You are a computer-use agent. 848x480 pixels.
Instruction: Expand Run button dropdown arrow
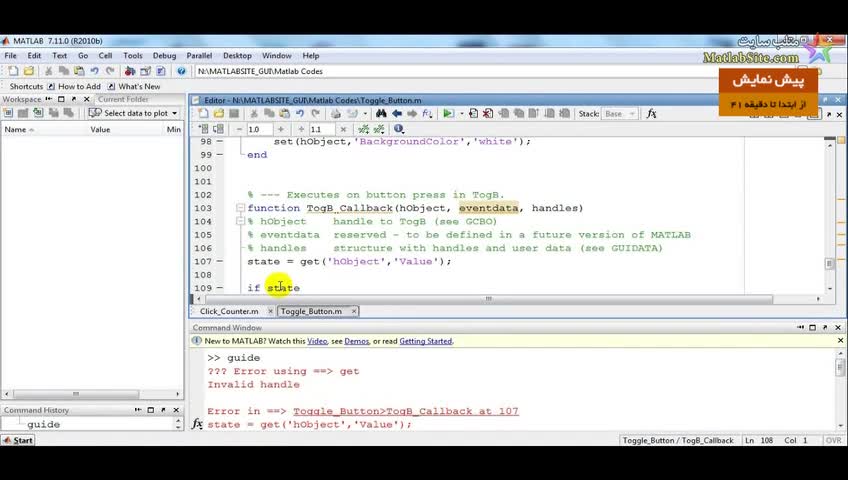461,114
